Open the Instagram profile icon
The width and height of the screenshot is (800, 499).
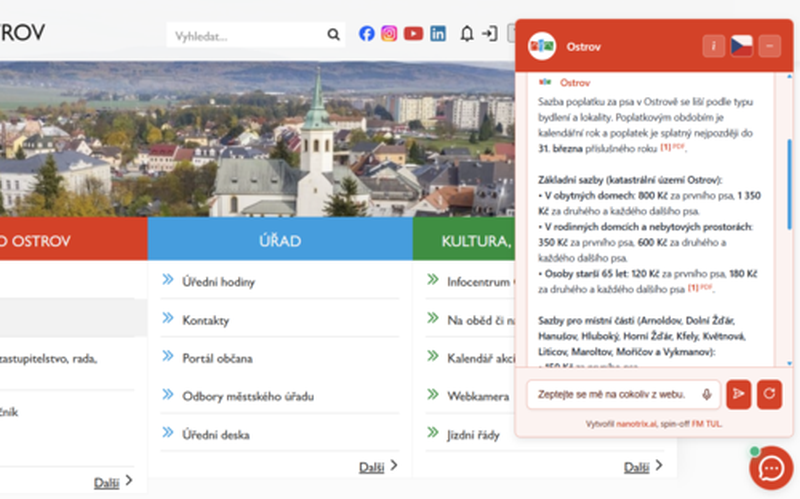click(x=390, y=33)
